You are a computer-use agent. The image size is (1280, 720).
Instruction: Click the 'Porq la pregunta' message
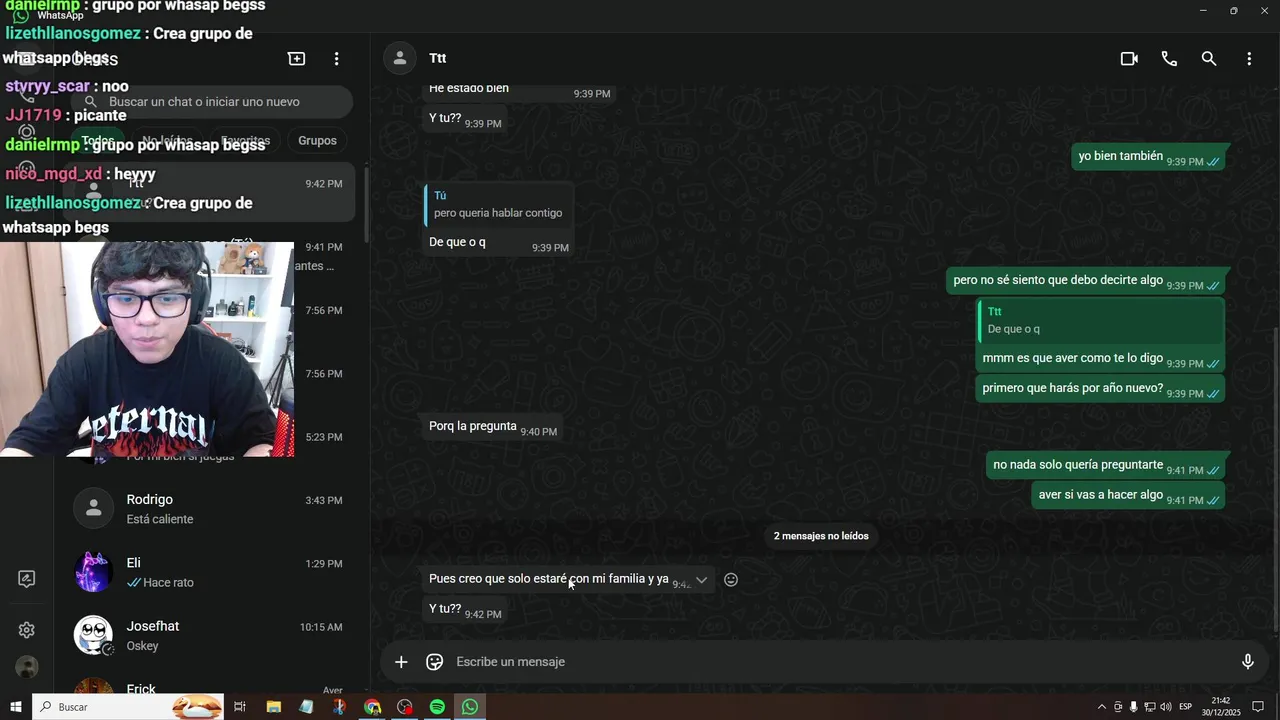(x=494, y=428)
